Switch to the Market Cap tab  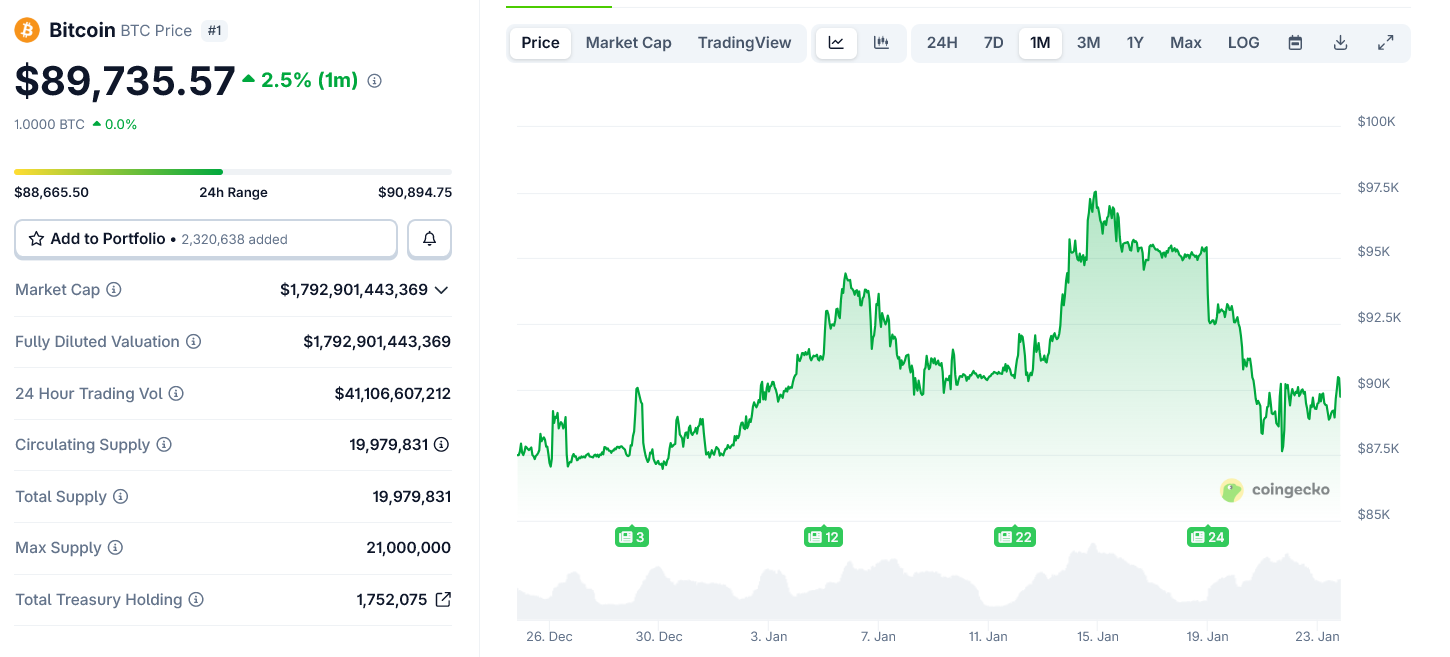[628, 42]
